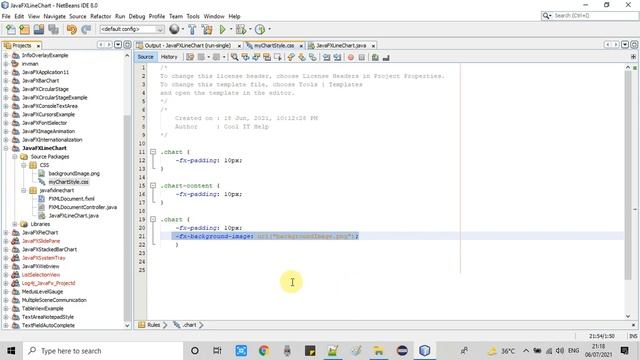Viewport: 640px width, 360px height.
Task: Open the Debug Project dropdown arrow
Action: (x=250, y=29)
